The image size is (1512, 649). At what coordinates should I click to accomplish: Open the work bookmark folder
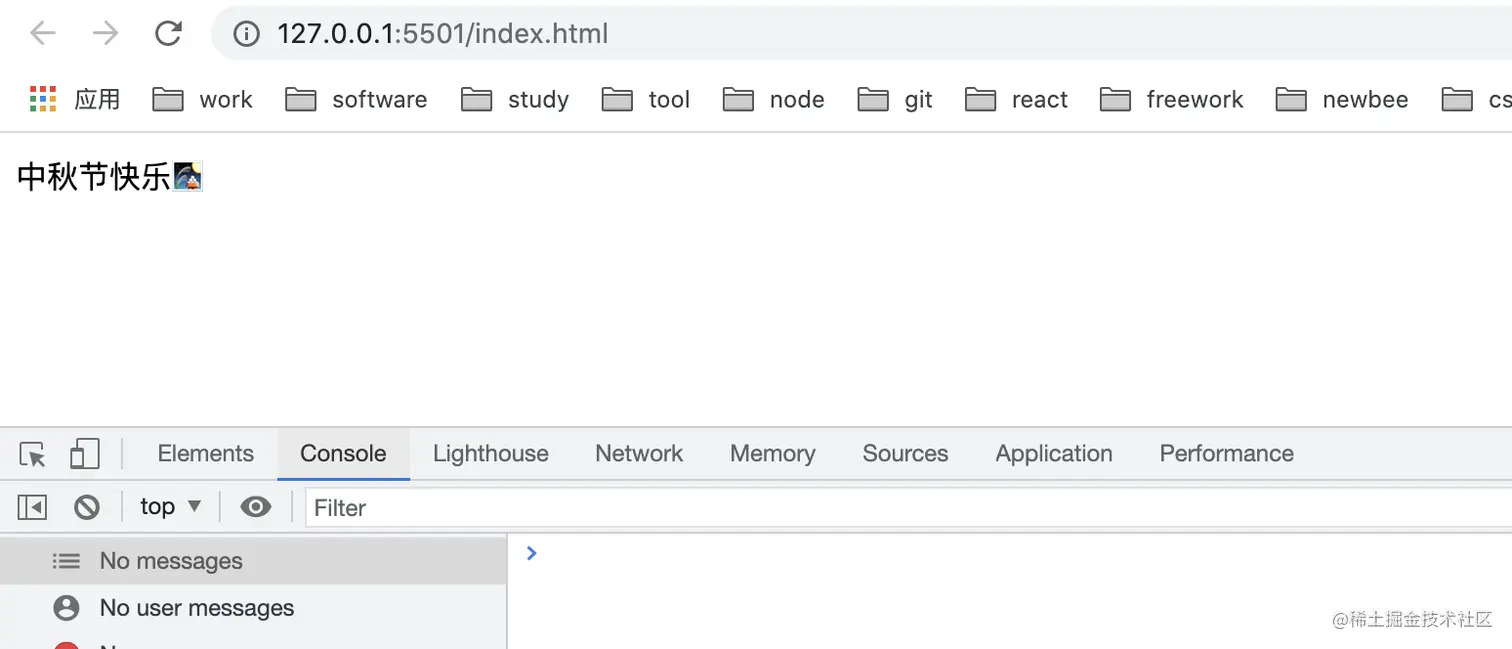[202, 99]
